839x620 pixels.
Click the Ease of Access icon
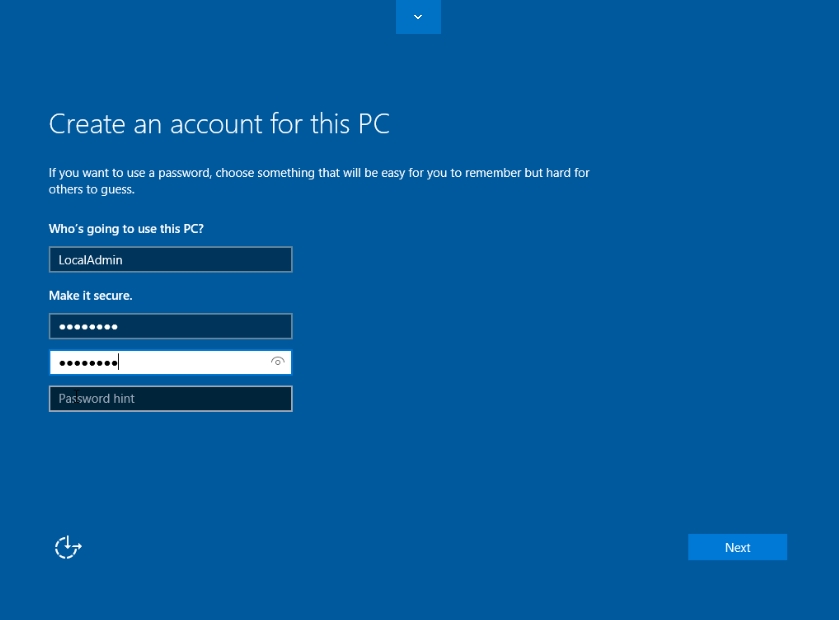68,547
